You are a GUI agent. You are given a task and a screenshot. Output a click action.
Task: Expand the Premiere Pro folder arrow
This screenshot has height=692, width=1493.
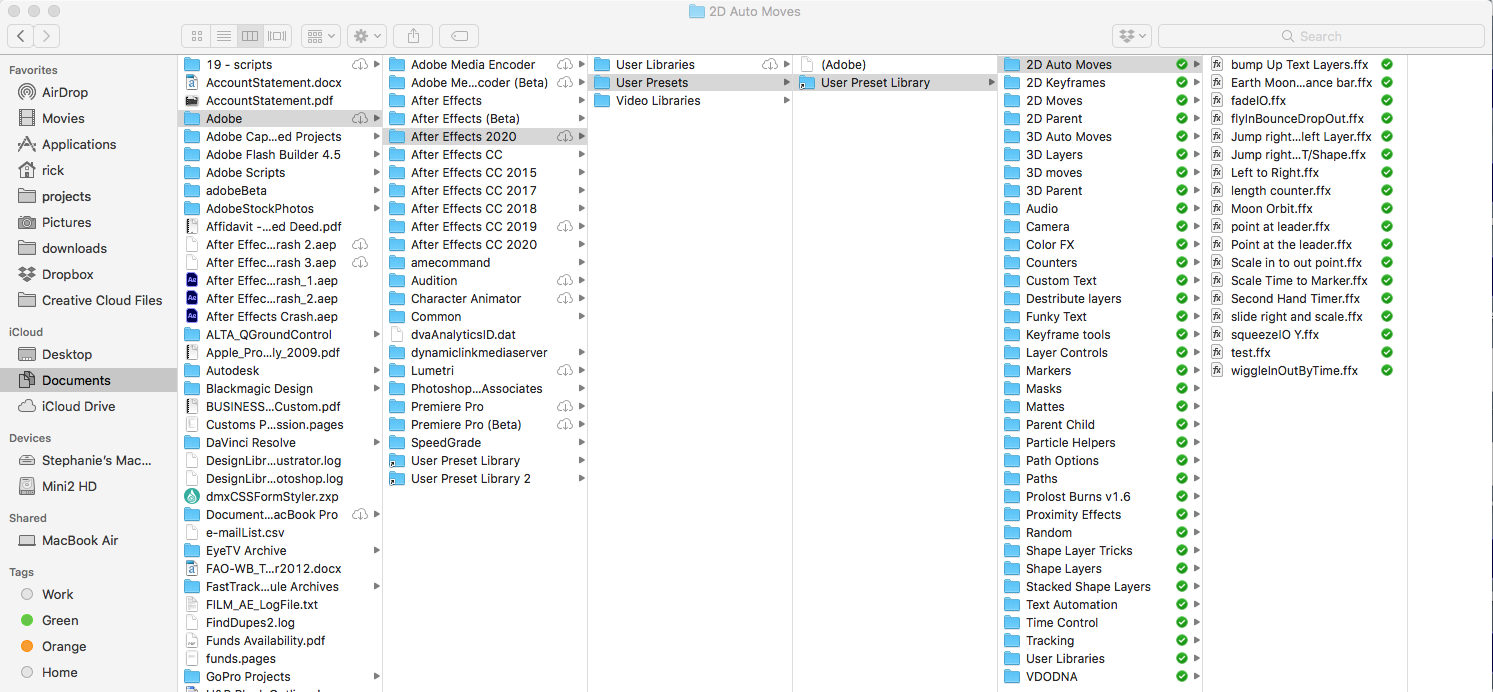pyautogui.click(x=581, y=406)
